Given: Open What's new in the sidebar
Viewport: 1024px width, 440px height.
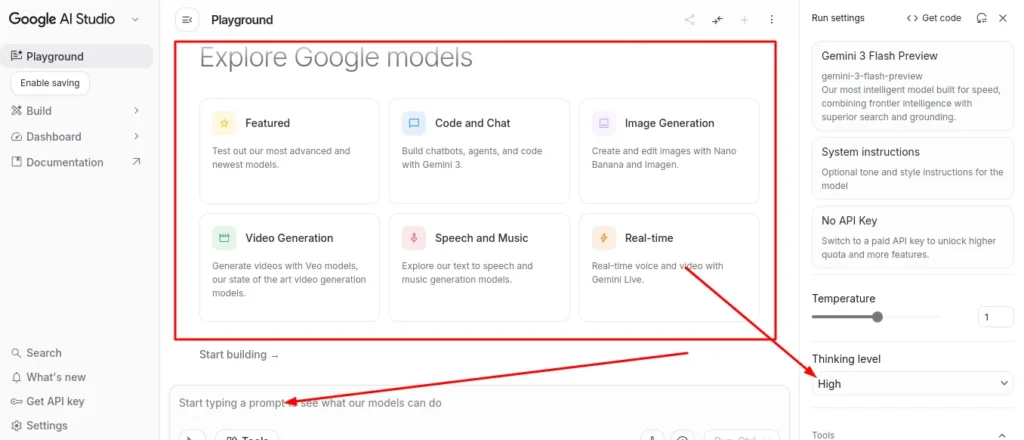Looking at the screenshot, I should (48, 377).
